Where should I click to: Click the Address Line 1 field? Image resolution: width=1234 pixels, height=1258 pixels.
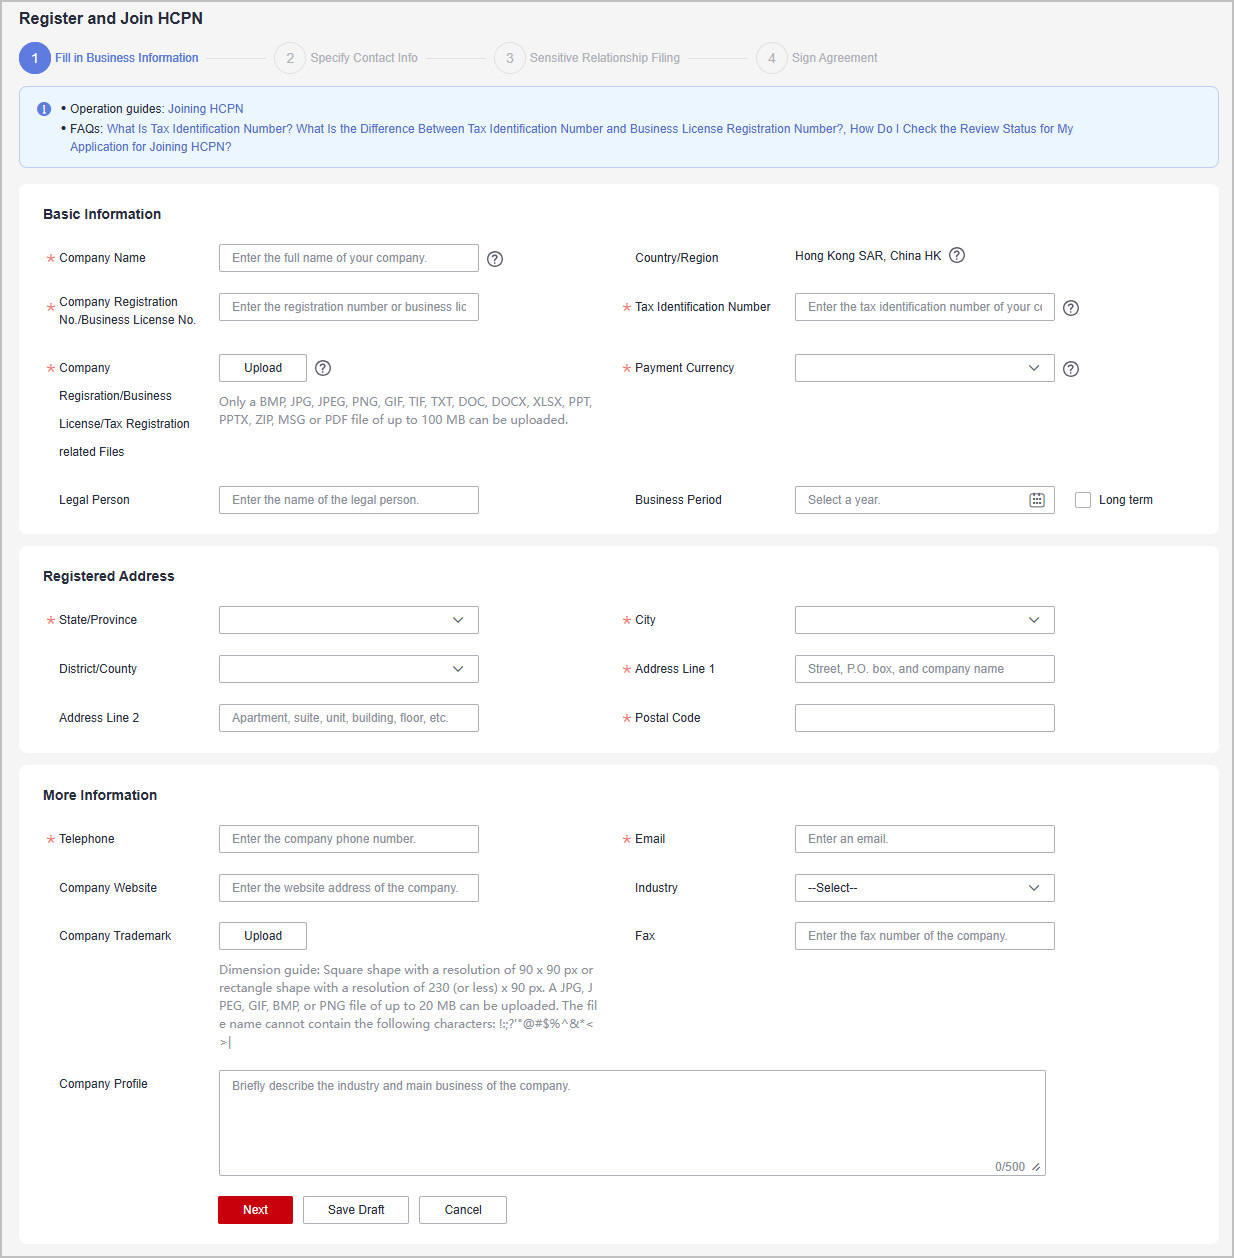tap(925, 669)
